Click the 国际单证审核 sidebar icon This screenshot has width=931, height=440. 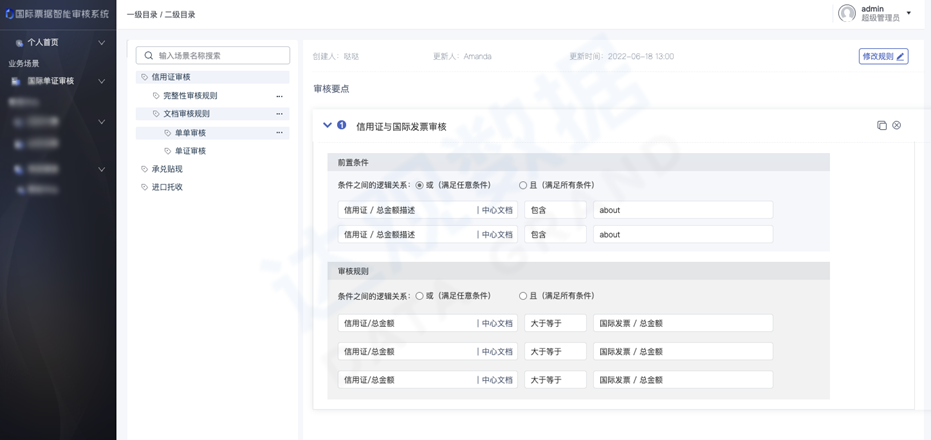pos(16,81)
